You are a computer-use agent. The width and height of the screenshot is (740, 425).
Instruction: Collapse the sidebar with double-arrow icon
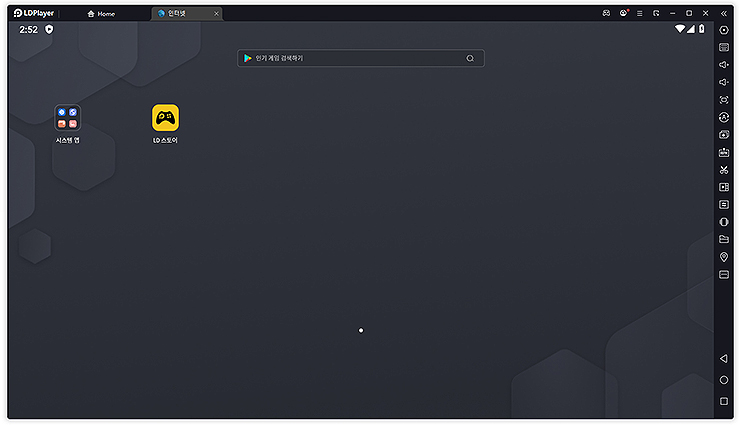pyautogui.click(x=723, y=13)
